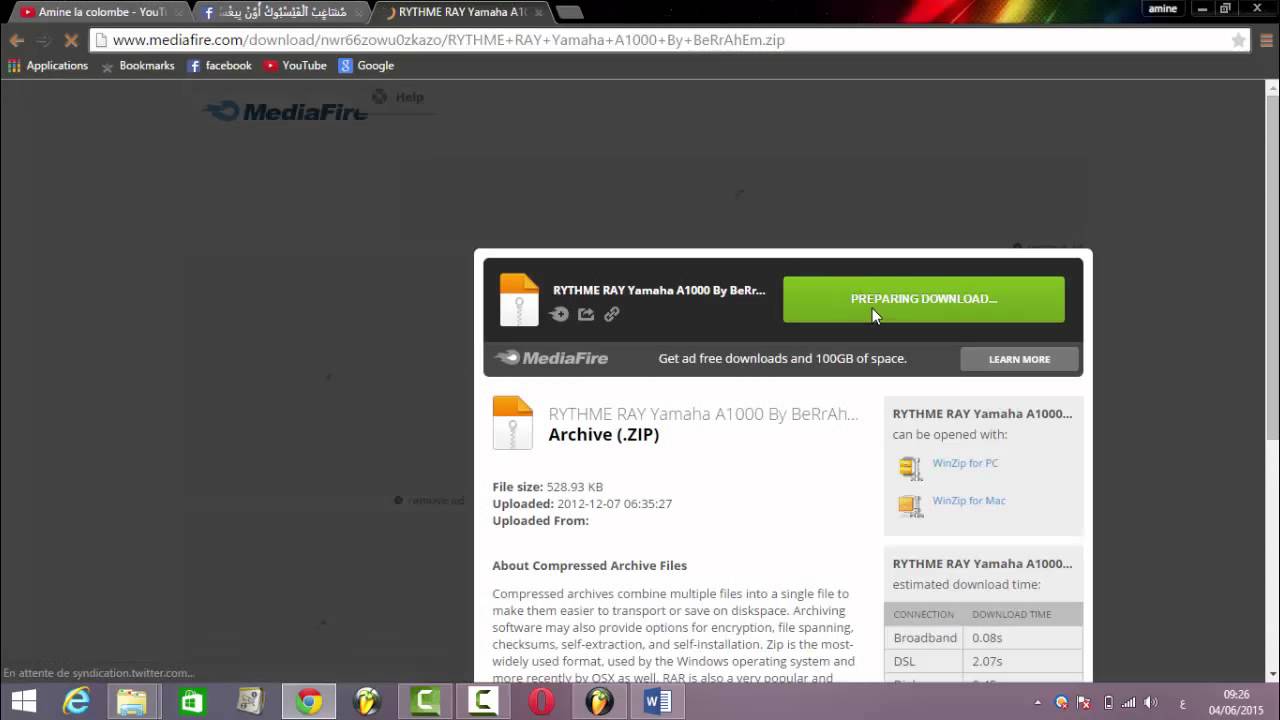Click the Broadband connection row
Image resolution: width=1280 pixels, height=720 pixels.
(x=983, y=638)
